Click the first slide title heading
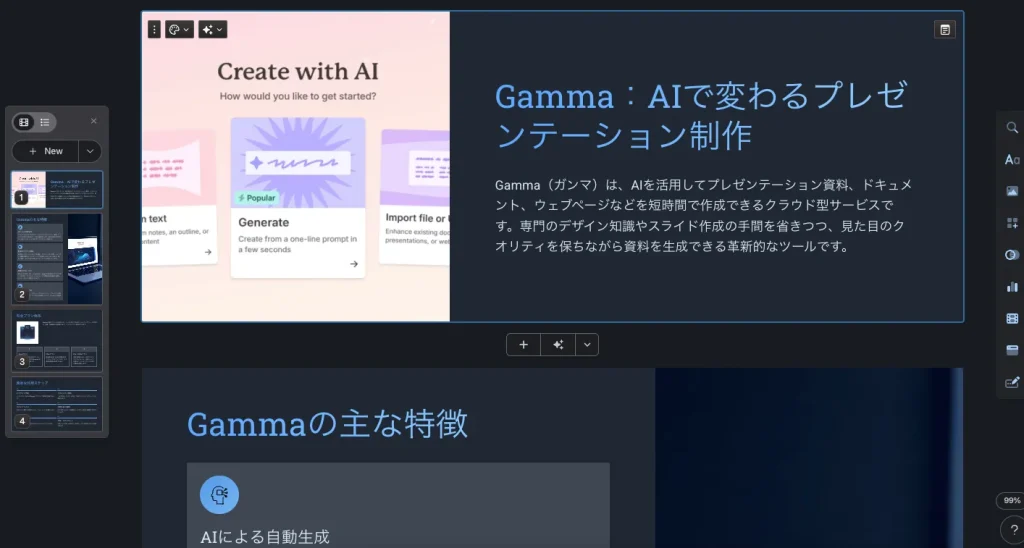This screenshot has height=548, width=1024. click(x=701, y=116)
